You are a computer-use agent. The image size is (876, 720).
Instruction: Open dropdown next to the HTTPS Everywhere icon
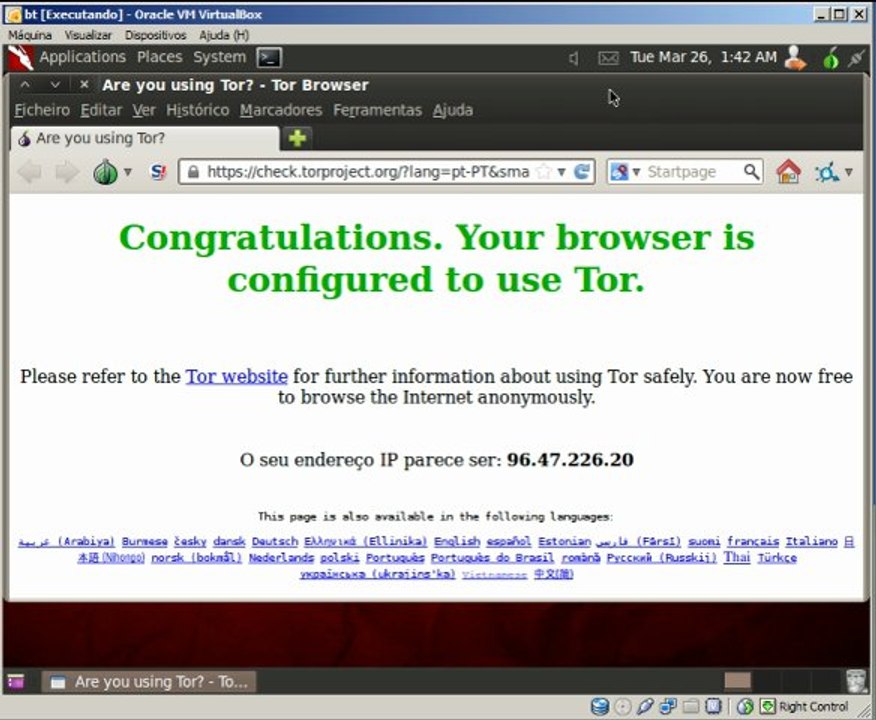pyautogui.click(x=849, y=172)
